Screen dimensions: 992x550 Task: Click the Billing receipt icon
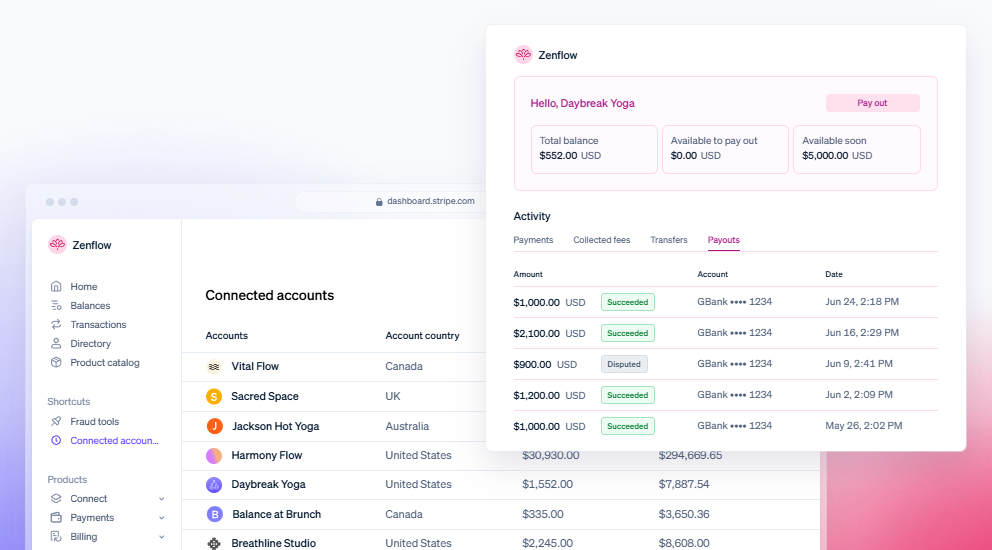pos(56,536)
